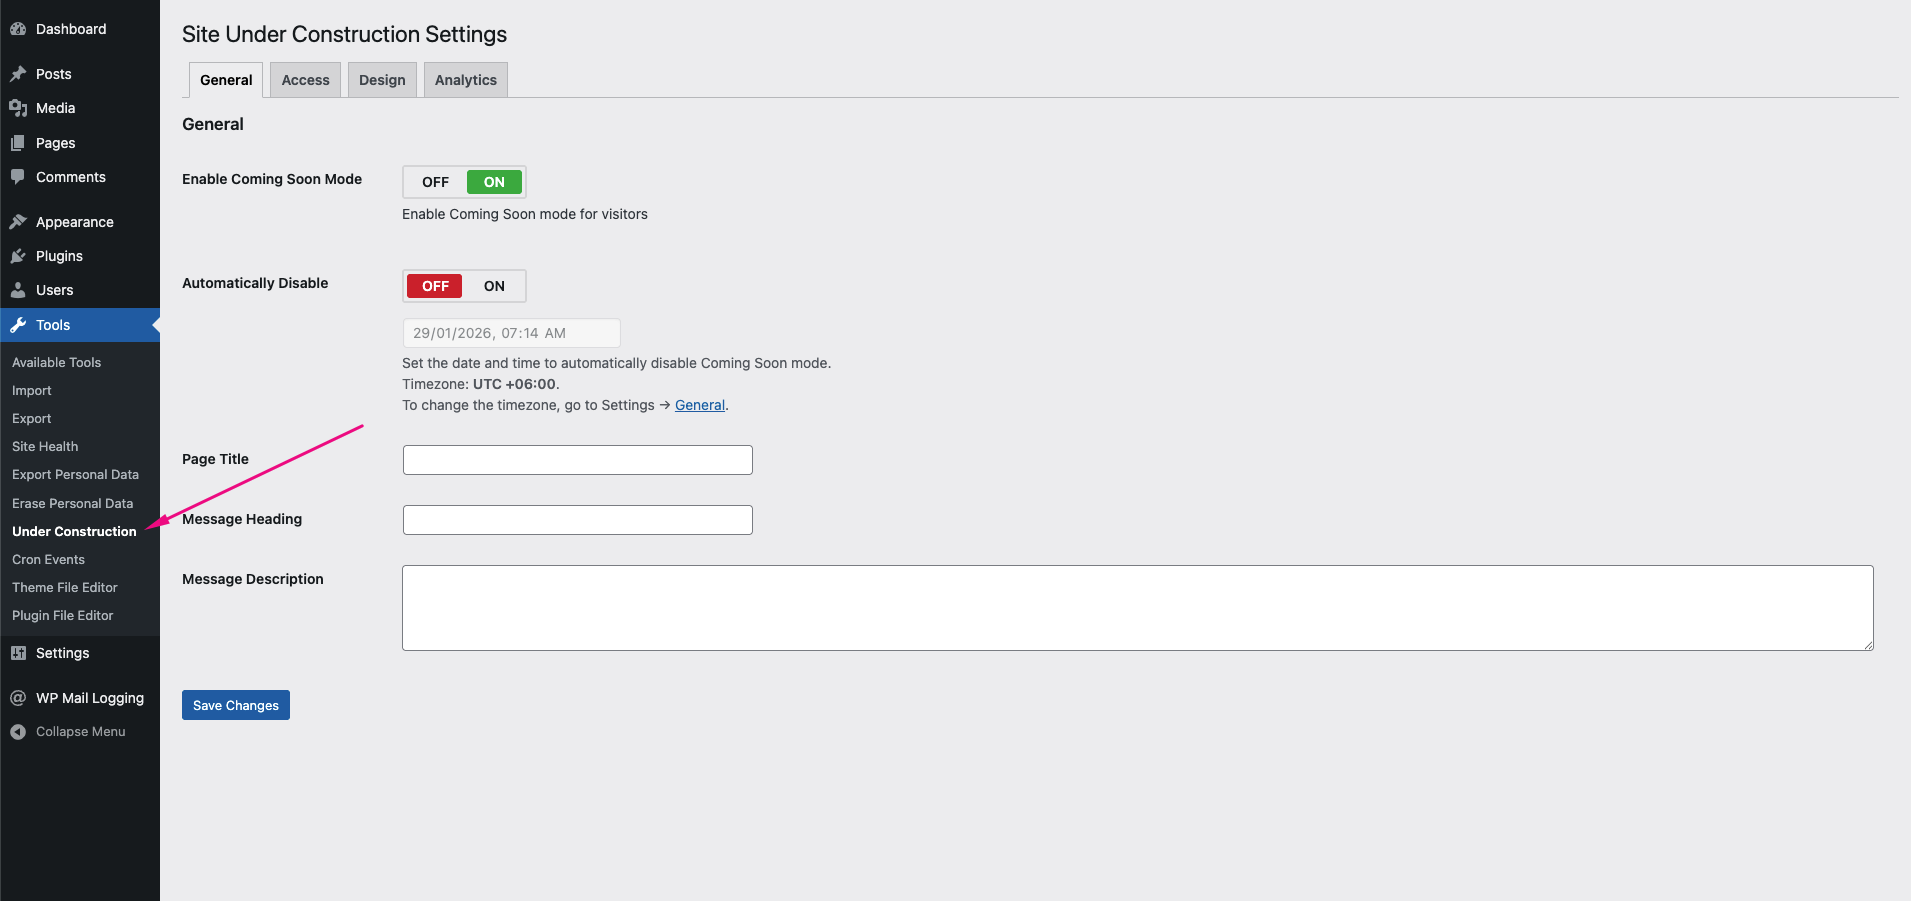Click the Save Changes button
The width and height of the screenshot is (1911, 901).
(x=235, y=705)
